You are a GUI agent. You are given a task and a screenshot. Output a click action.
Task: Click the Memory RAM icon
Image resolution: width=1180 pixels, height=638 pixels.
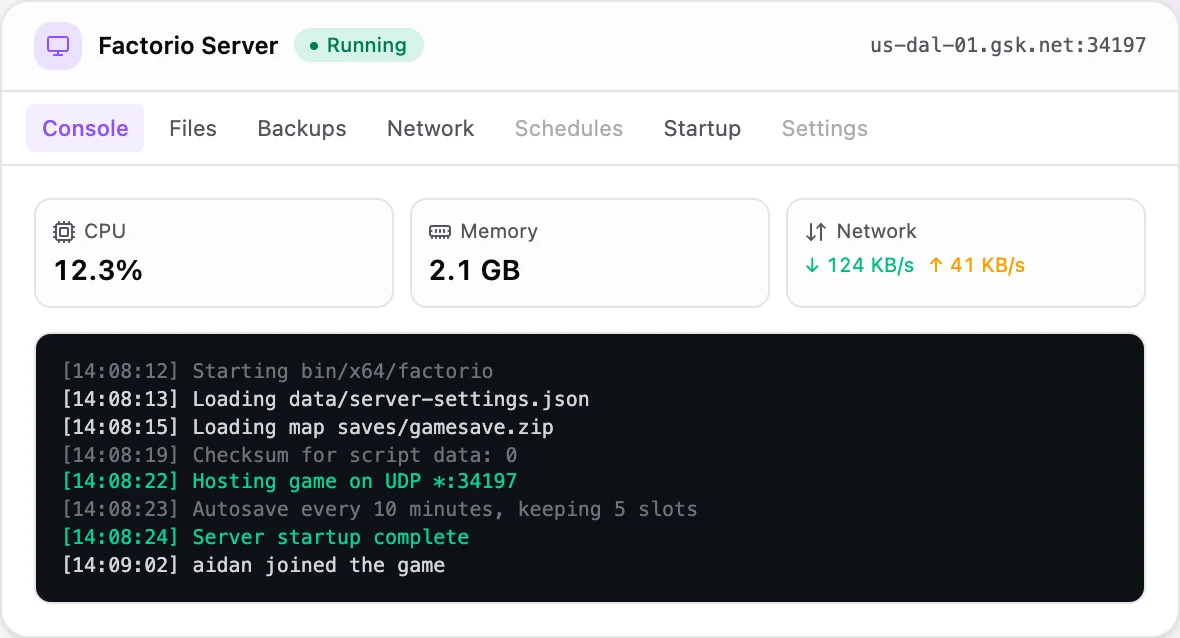click(x=439, y=232)
